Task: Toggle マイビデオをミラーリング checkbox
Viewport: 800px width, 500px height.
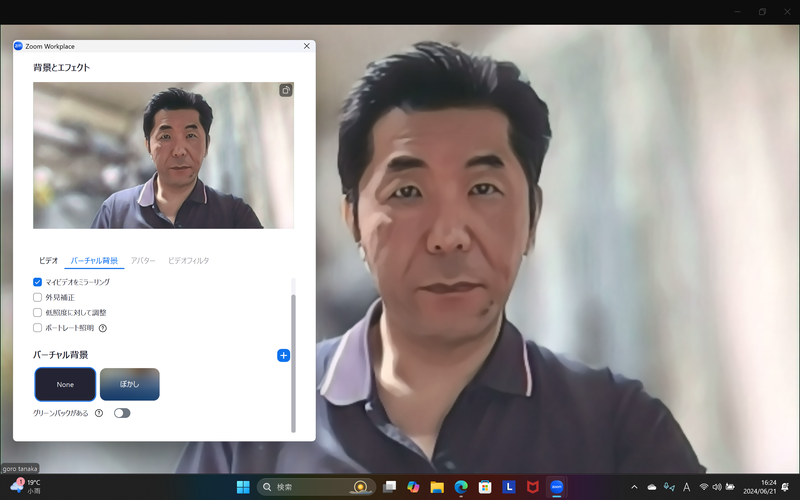Action: click(x=37, y=282)
